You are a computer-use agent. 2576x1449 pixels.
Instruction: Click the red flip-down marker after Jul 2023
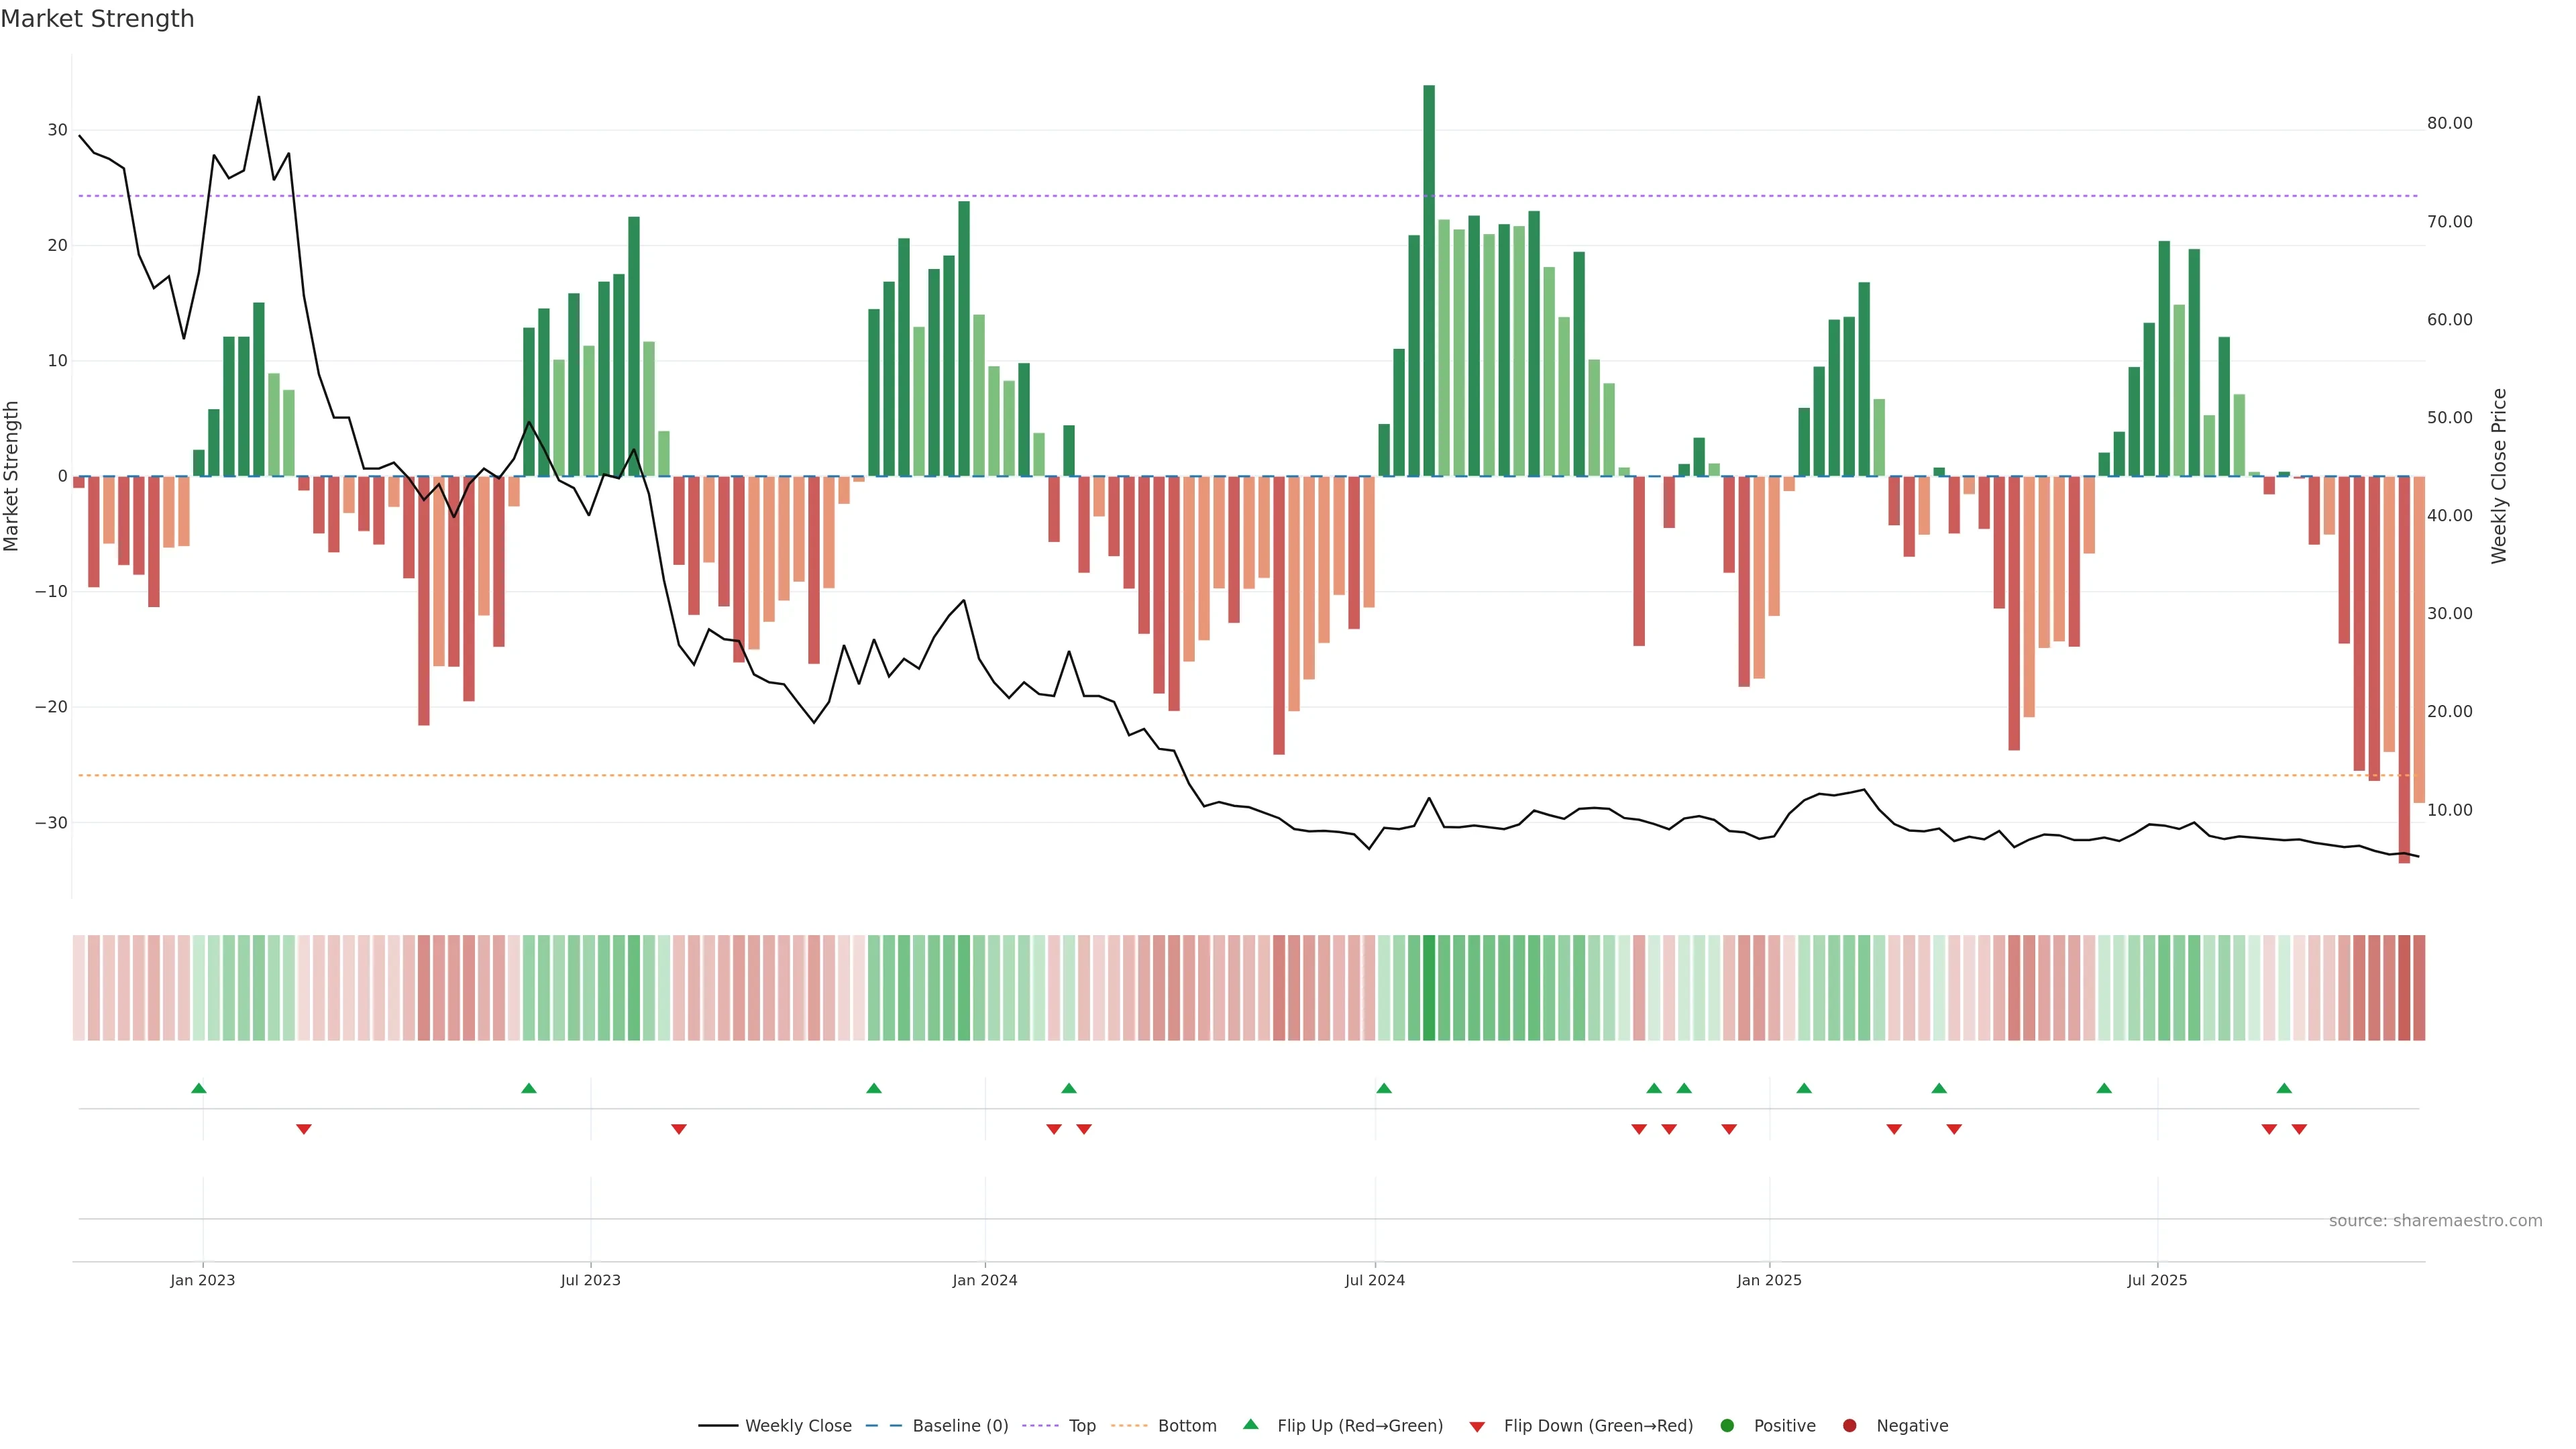point(679,1129)
